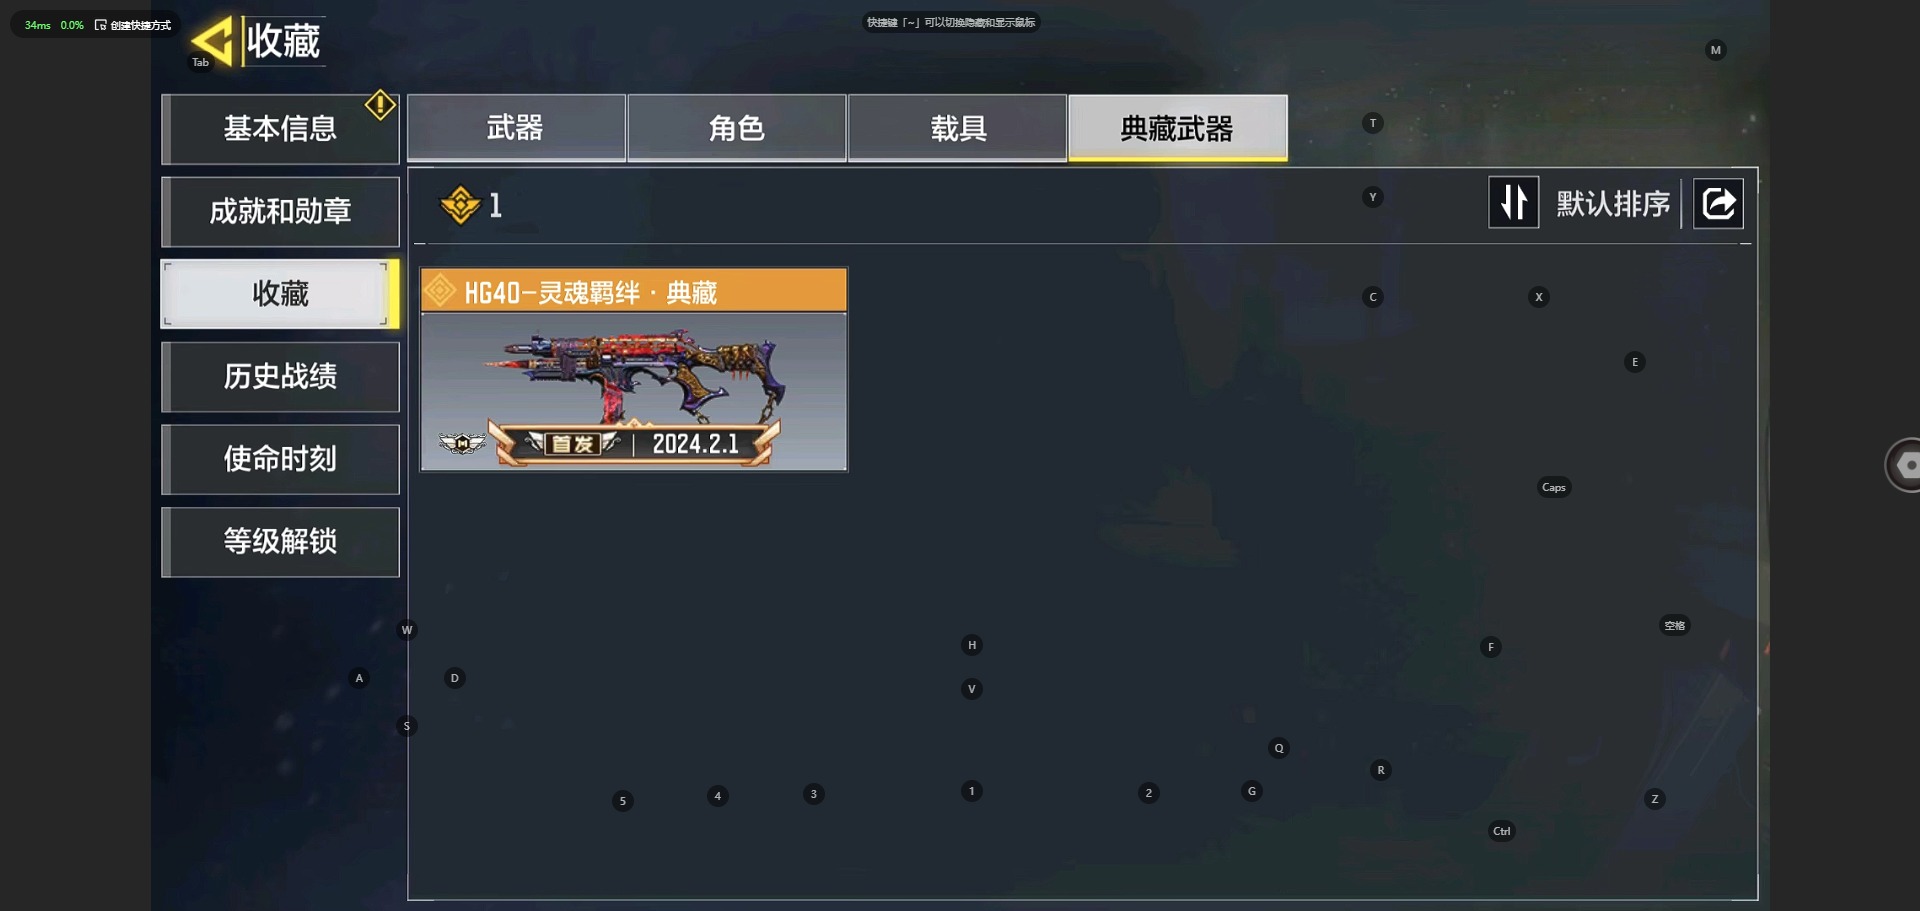Click the M map key icon

[x=1715, y=50]
